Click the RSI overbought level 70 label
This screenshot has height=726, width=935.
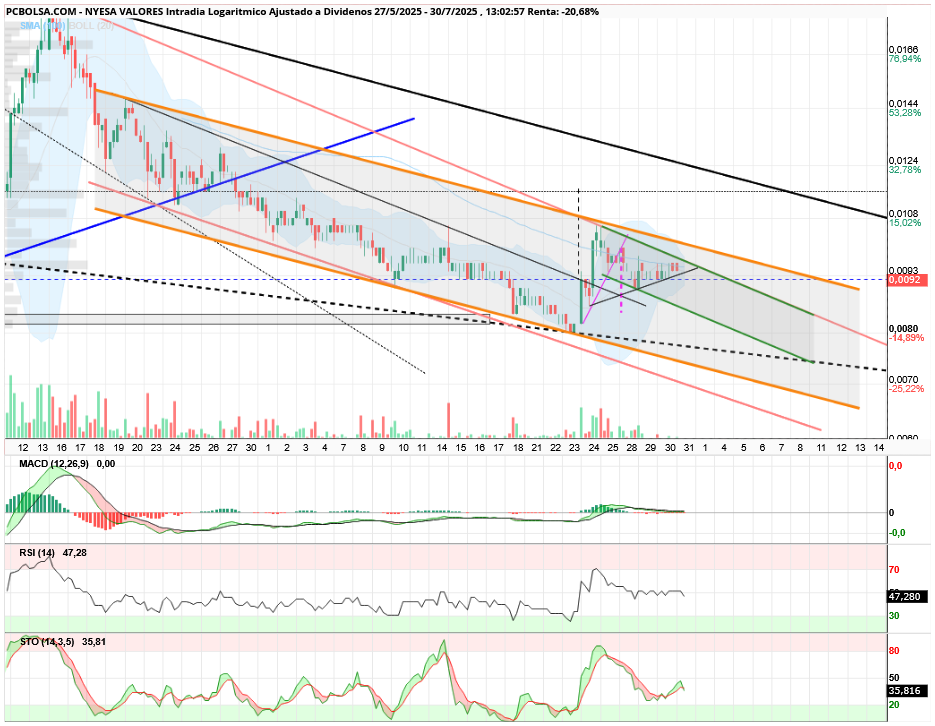tap(894, 570)
